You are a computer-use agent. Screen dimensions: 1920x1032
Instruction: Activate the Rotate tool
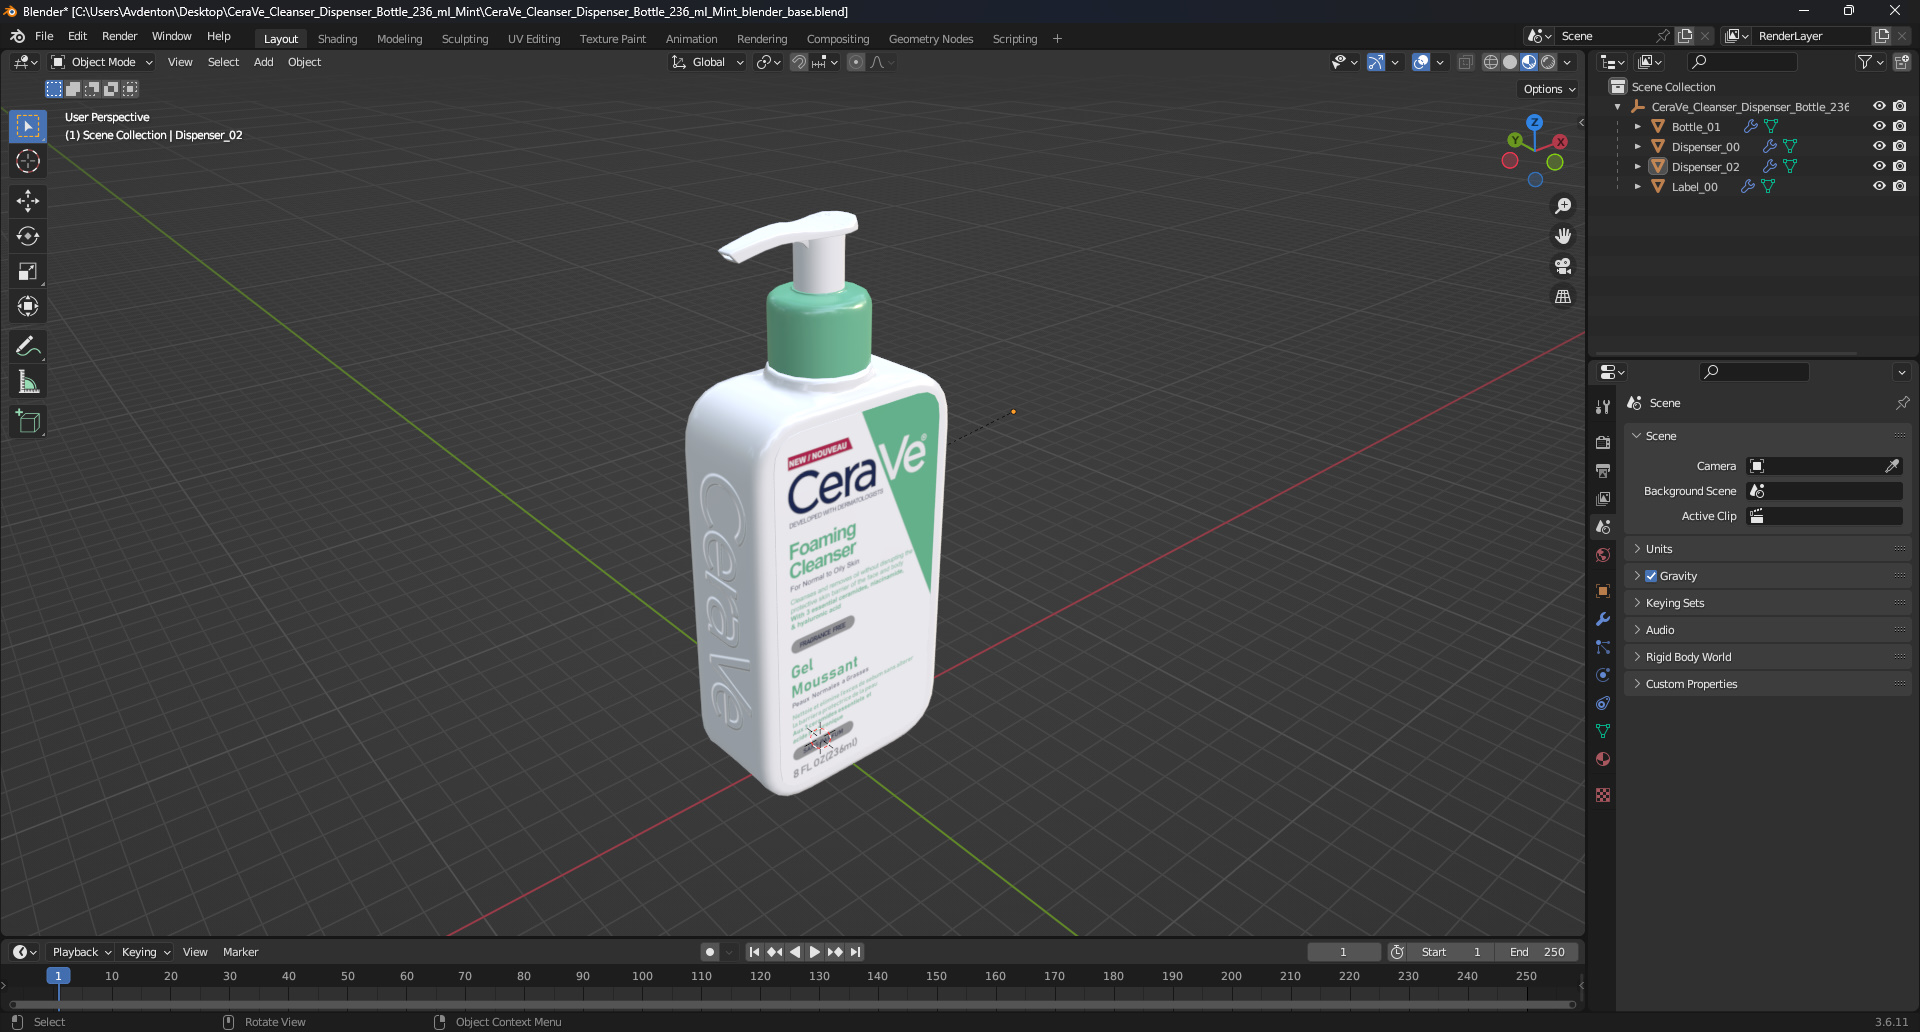click(x=28, y=236)
